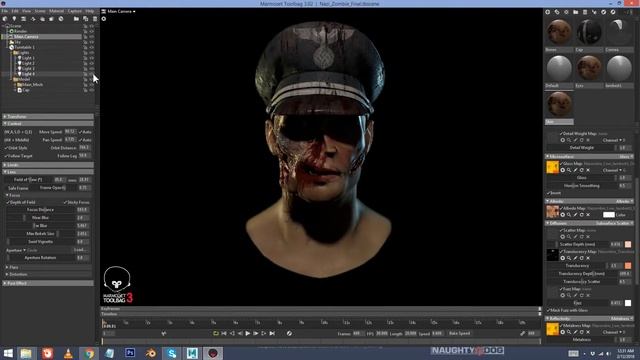Toggle the Sticky Focus checkbox
Image resolution: width=640 pixels, height=360 pixels.
click(x=77, y=202)
